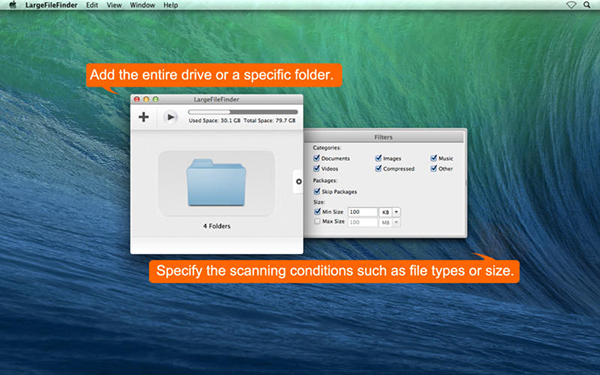
Task: Click the filters drawer gear handle
Action: [299, 182]
